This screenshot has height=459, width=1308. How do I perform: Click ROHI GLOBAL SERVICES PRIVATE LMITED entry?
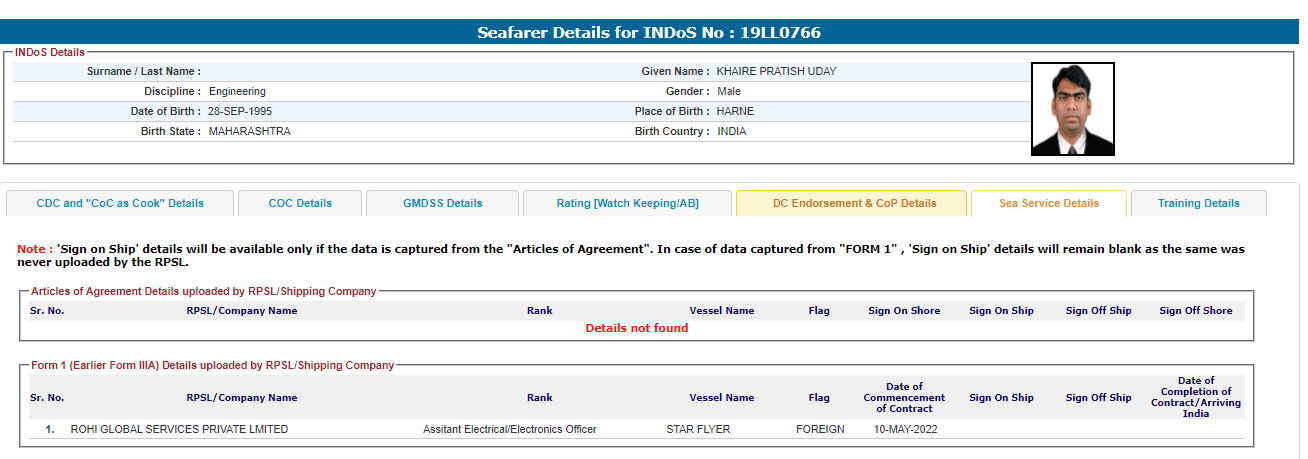[179, 429]
